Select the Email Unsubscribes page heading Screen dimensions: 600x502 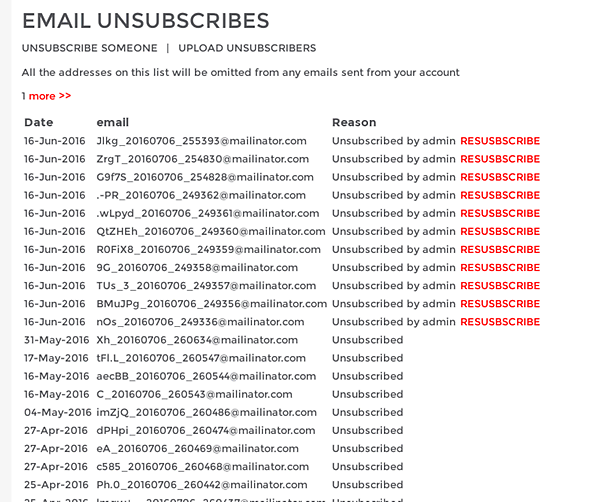(146, 21)
